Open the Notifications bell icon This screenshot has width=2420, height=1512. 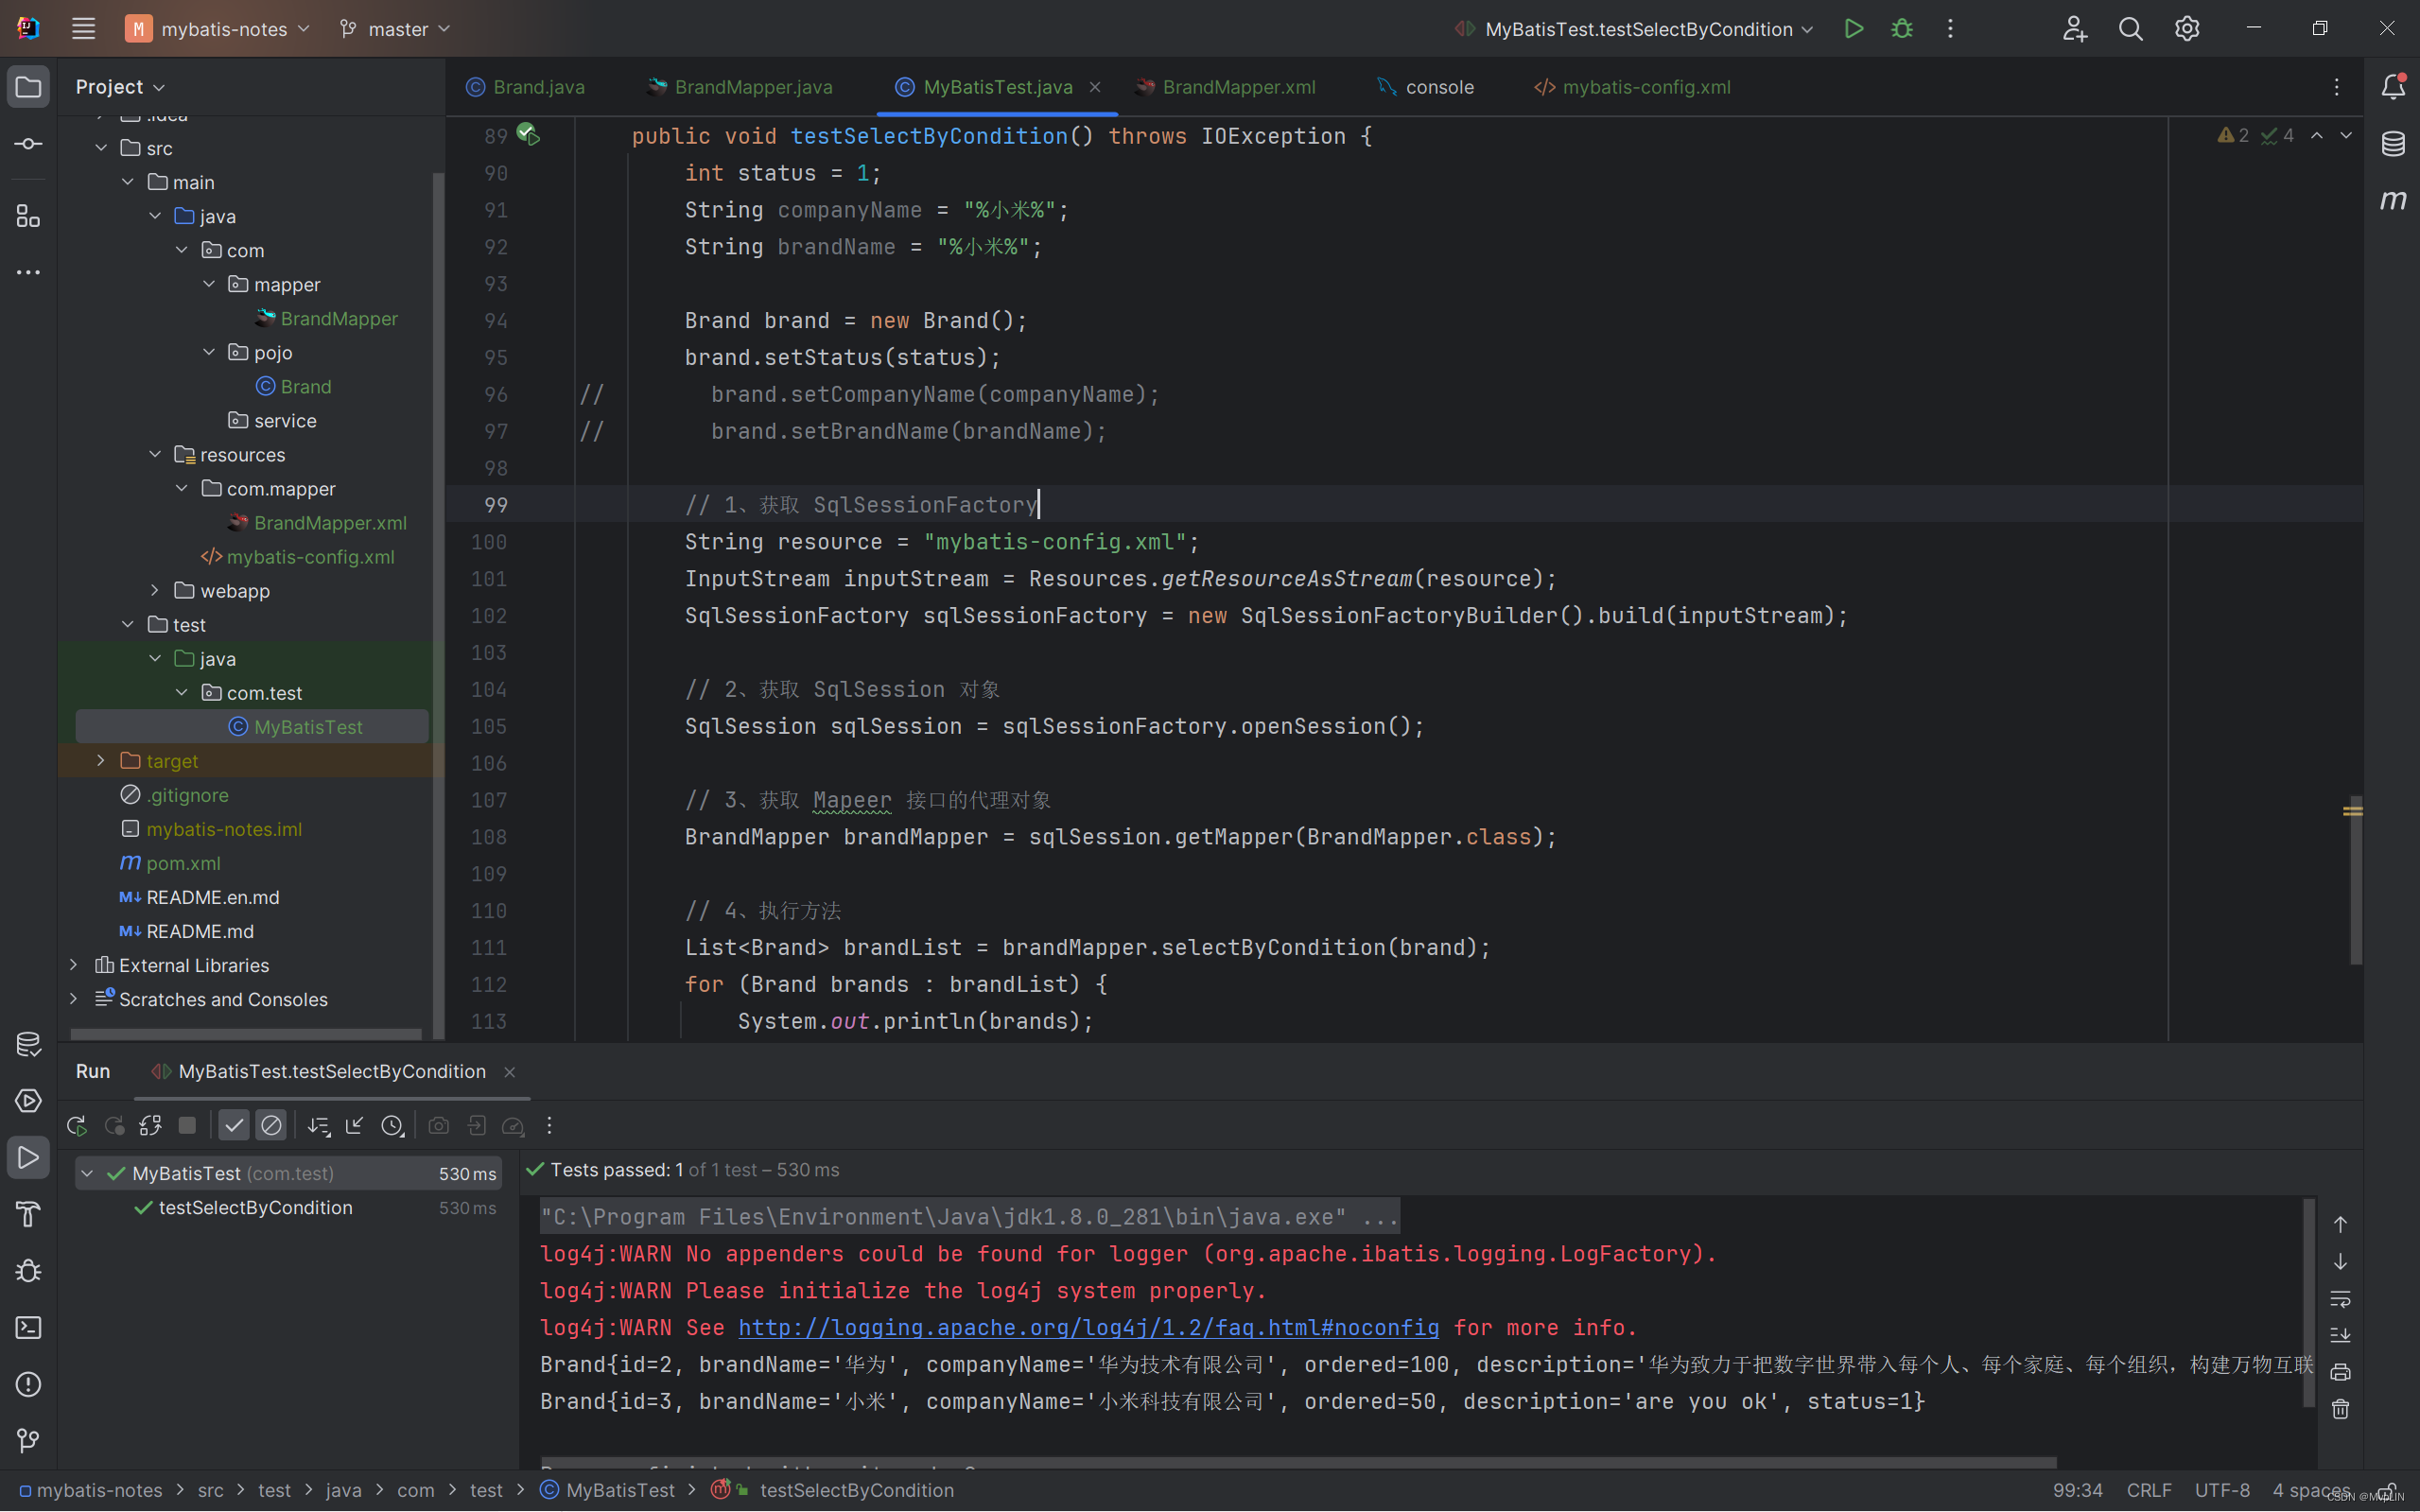coord(2392,87)
